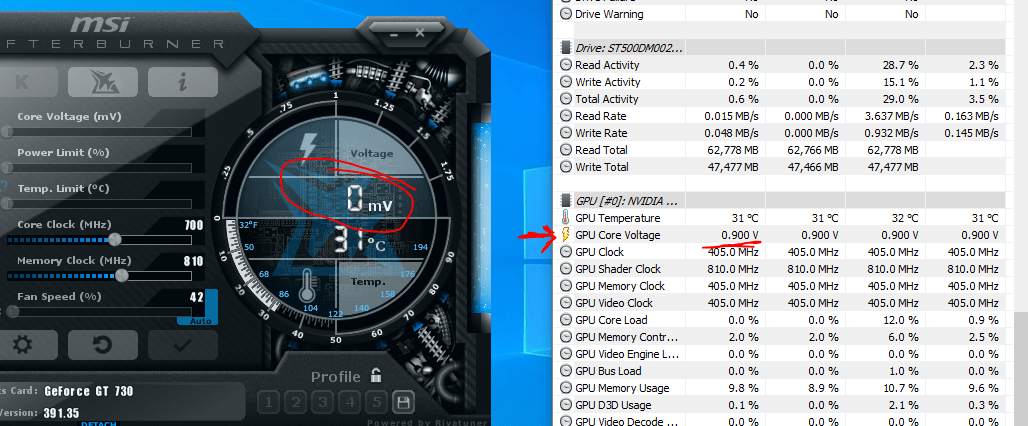Select the Drive: ST500DM002 group header row
The height and width of the screenshot is (426, 1028).
pyautogui.click(x=780, y=48)
